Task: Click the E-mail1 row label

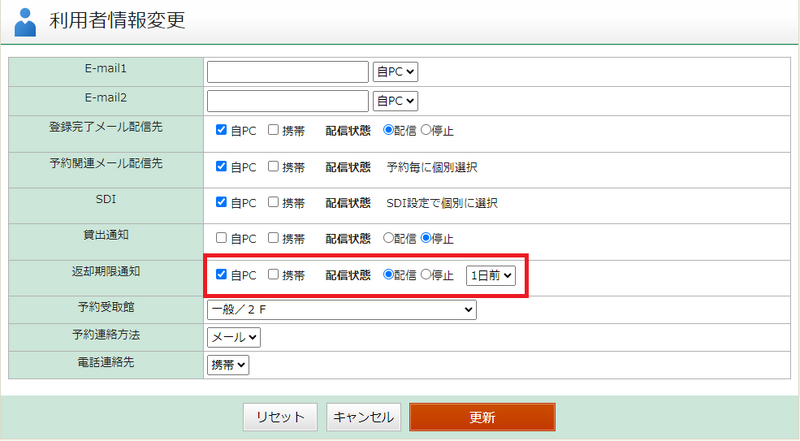Action: [106, 68]
